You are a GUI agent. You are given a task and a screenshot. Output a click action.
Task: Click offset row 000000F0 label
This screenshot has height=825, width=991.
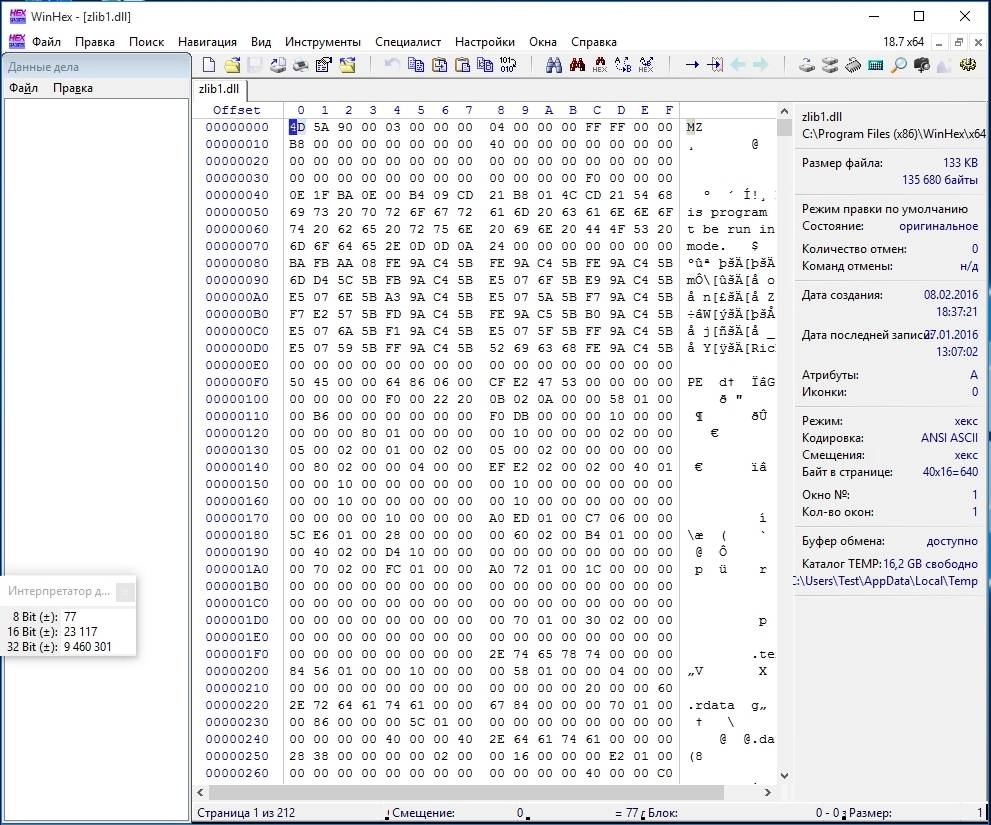click(x=237, y=382)
